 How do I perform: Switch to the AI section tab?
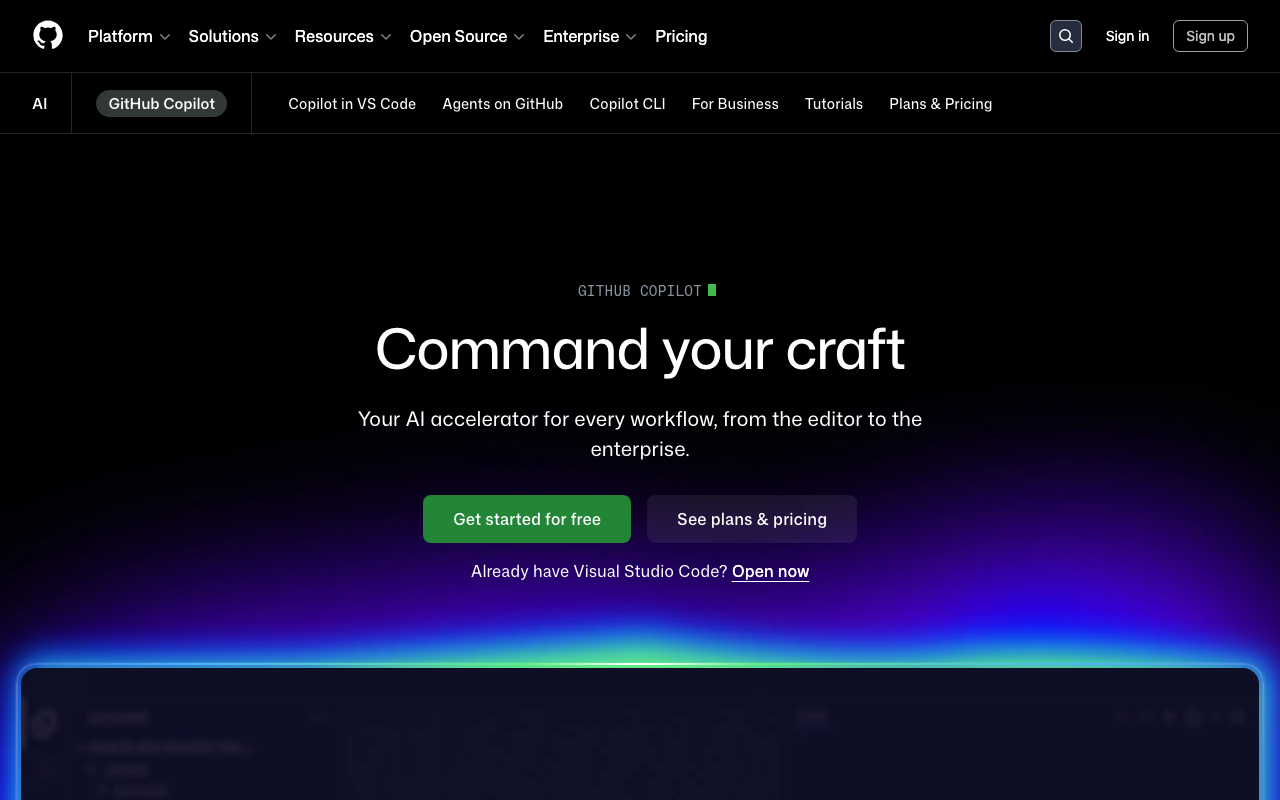pos(39,103)
